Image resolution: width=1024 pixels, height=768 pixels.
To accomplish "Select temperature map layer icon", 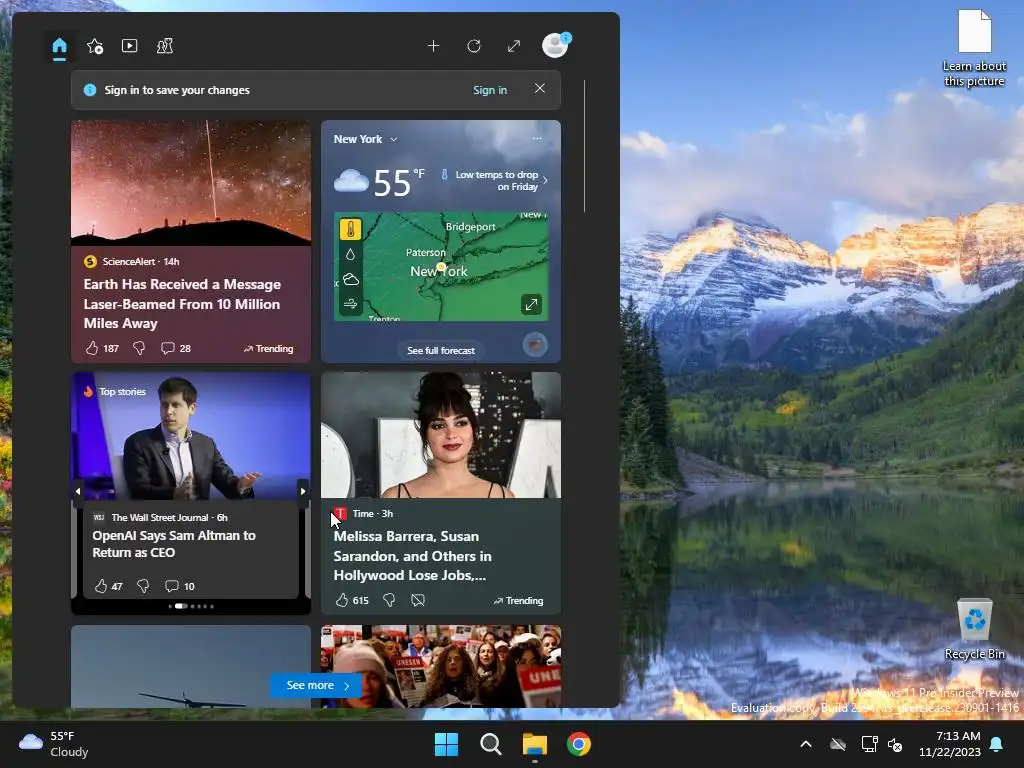I will 351,229.
